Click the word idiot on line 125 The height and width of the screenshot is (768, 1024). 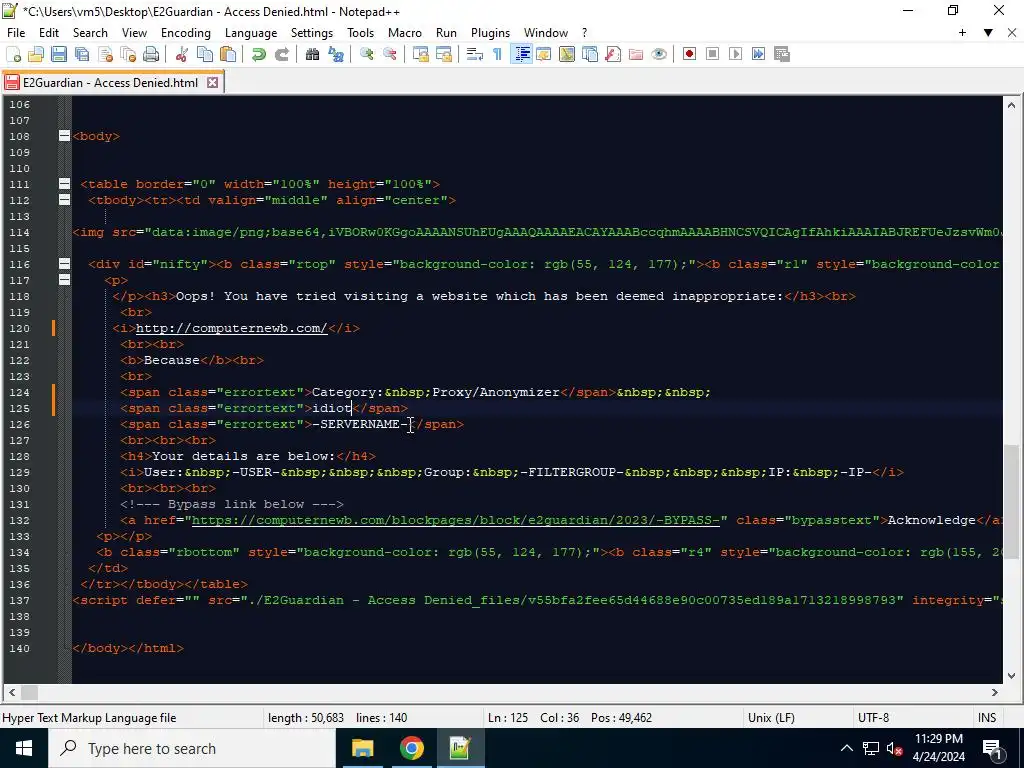[x=332, y=408]
